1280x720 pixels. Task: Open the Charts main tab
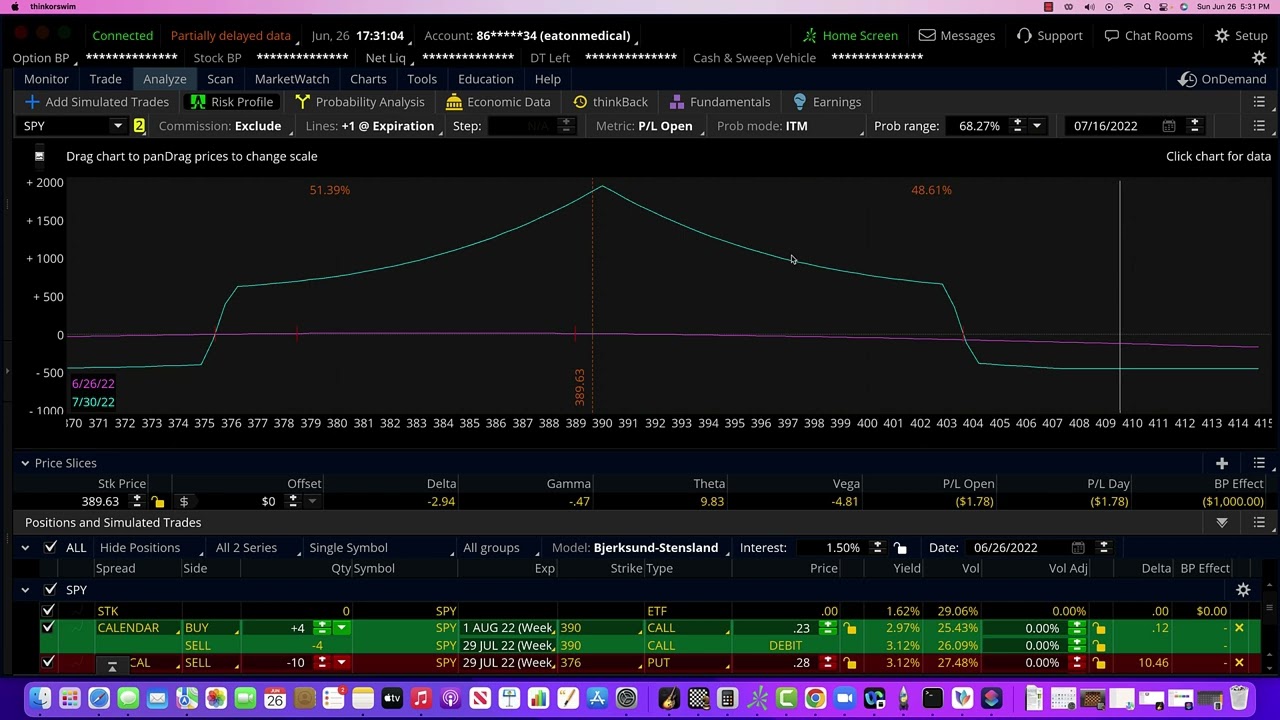[x=368, y=79]
